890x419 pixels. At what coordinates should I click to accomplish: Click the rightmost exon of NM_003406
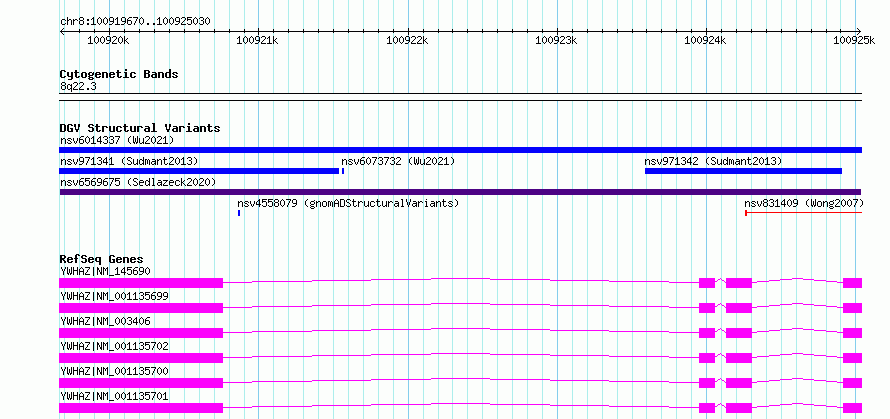pyautogui.click(x=853, y=333)
